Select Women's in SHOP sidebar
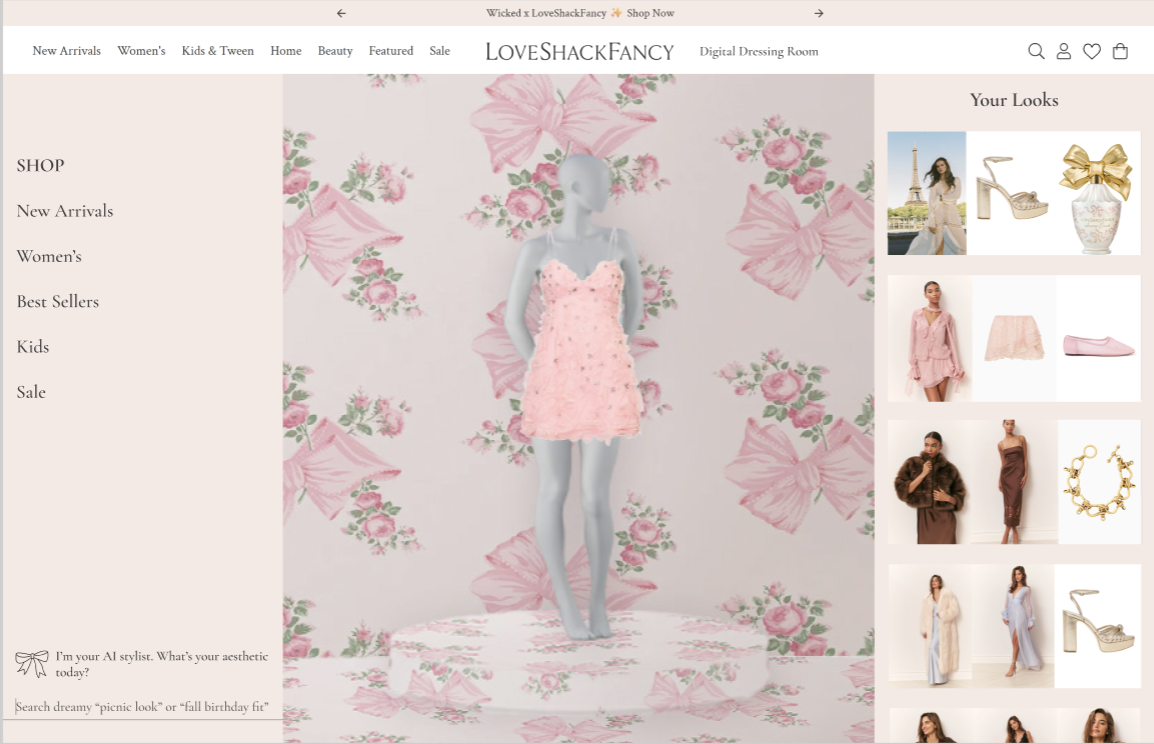Image resolution: width=1154 pixels, height=744 pixels. [x=49, y=256]
